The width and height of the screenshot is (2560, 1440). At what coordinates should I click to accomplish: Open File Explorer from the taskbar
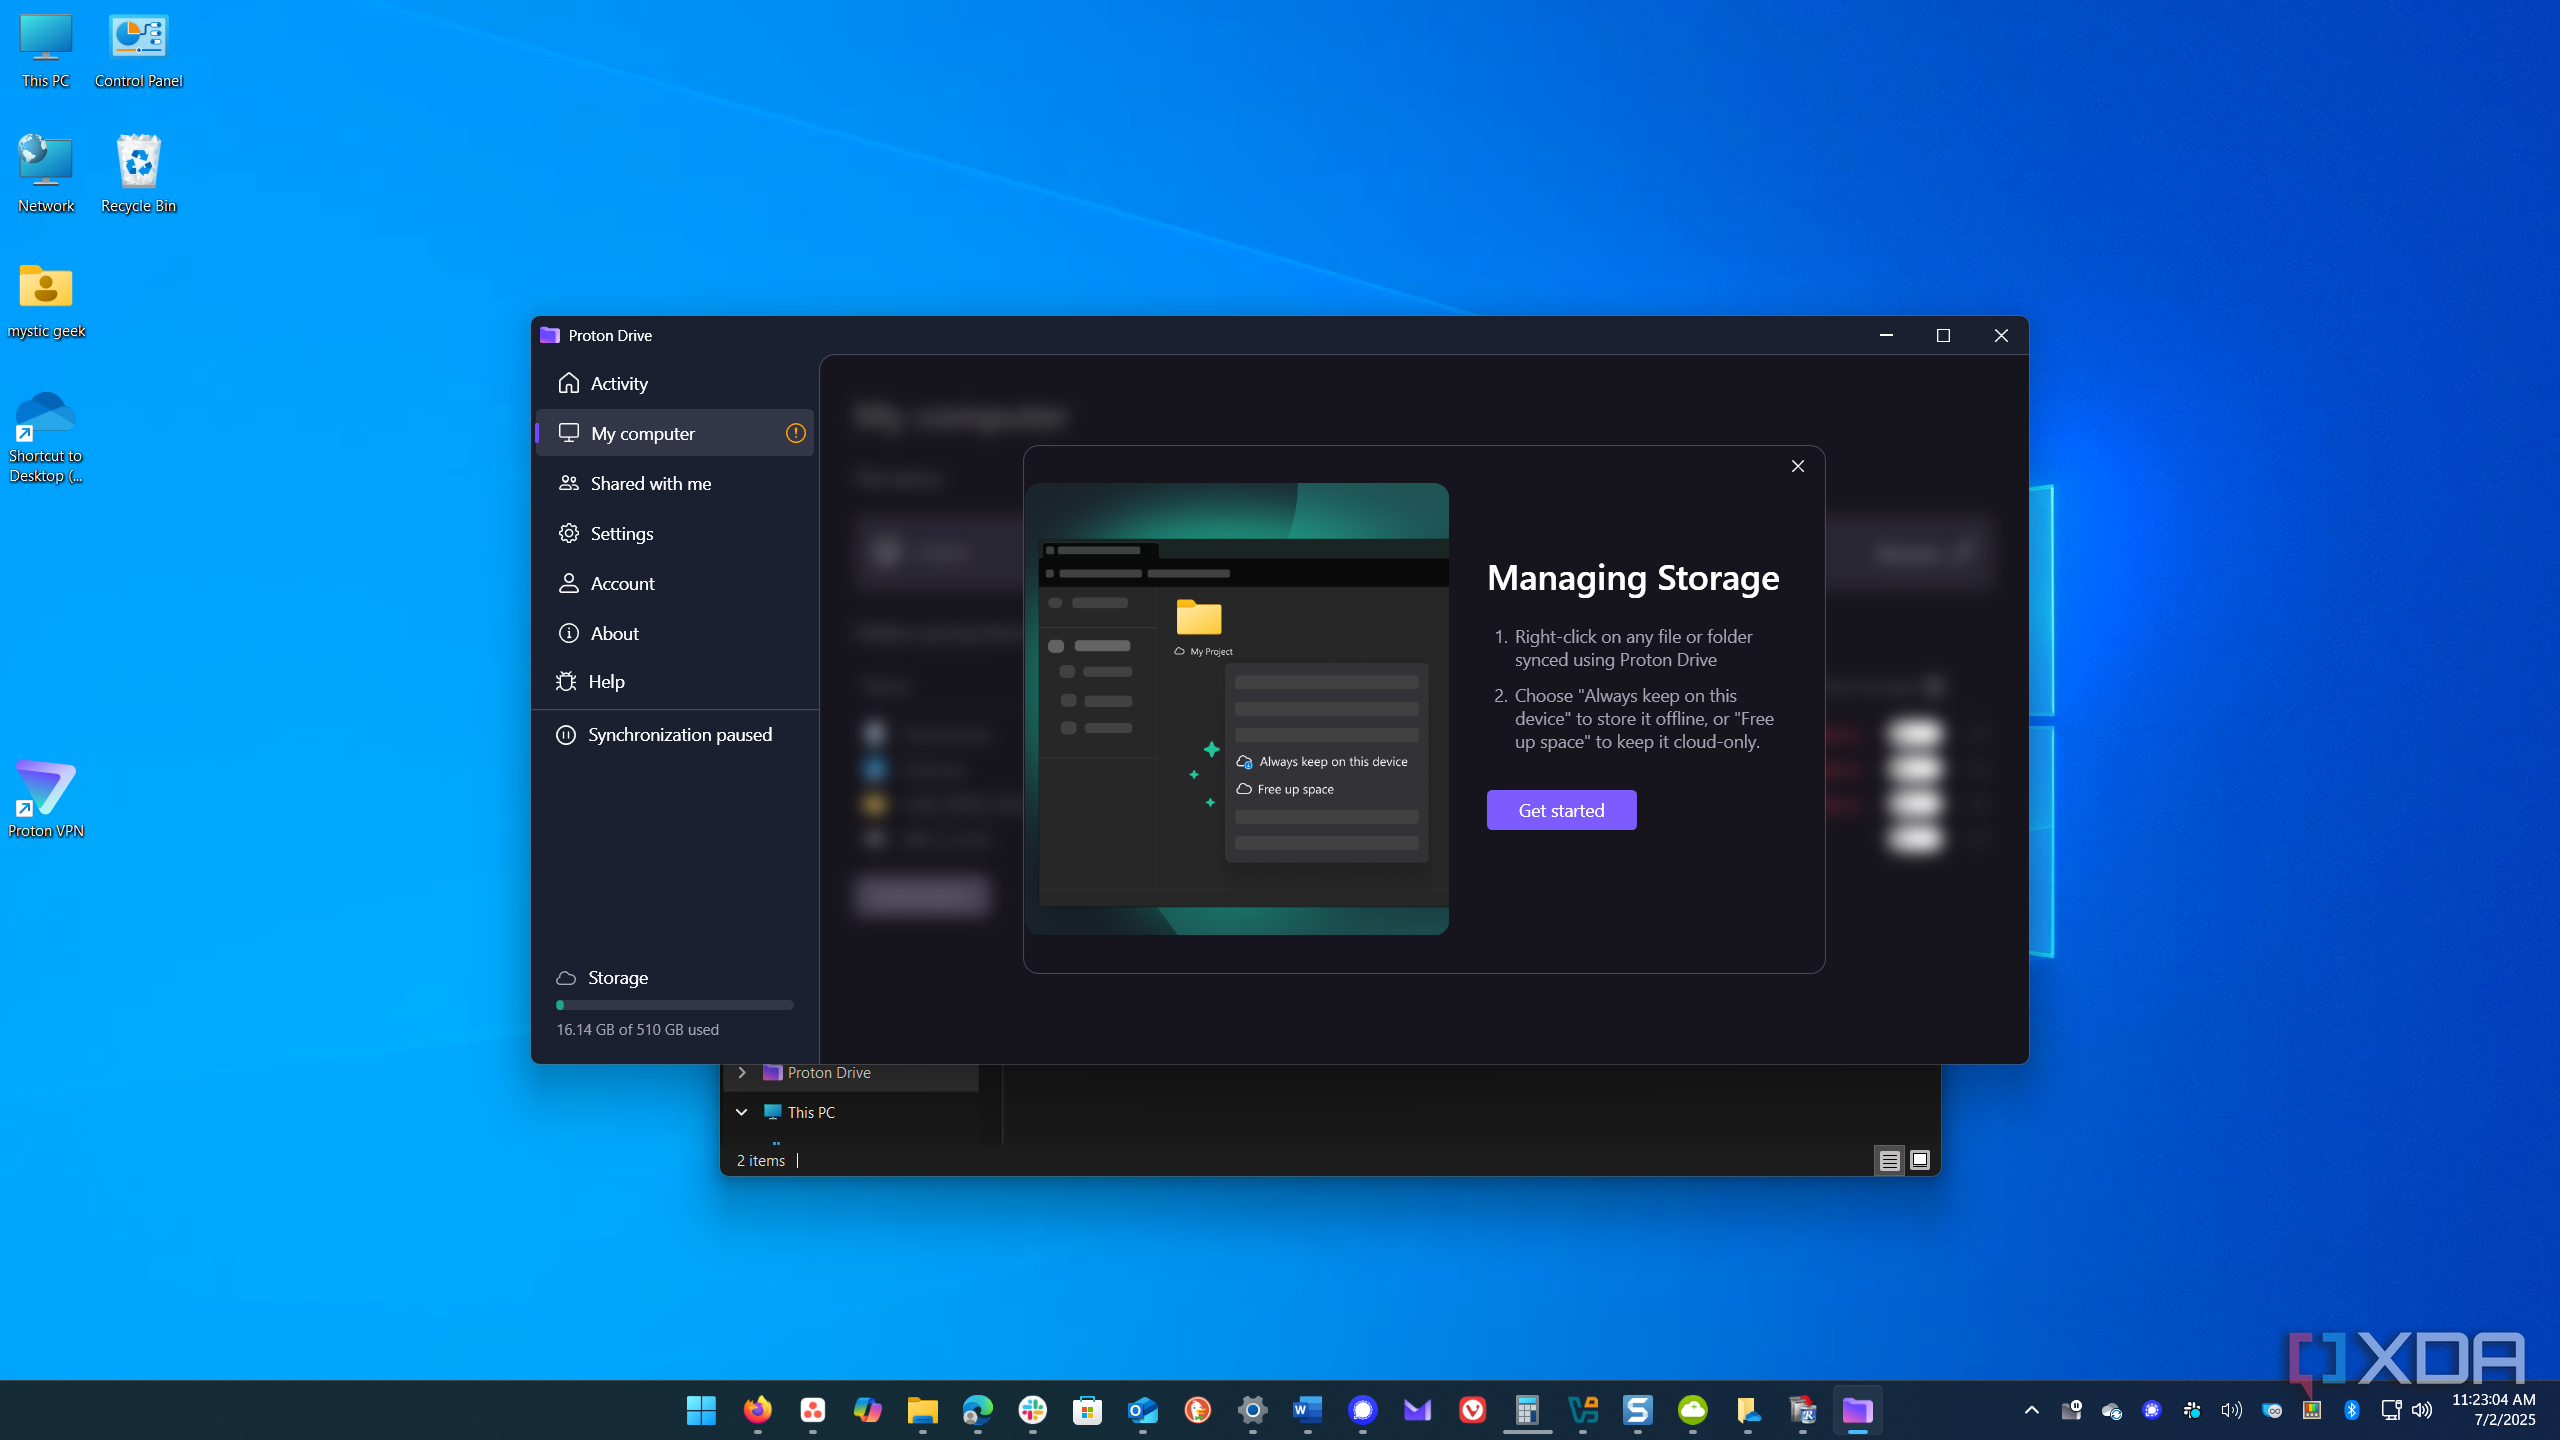coord(922,1410)
